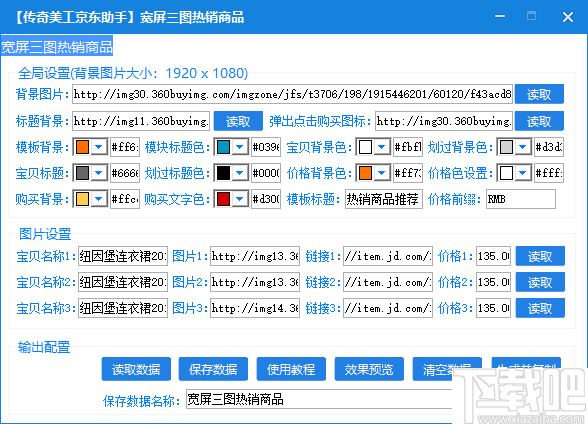Click the 价格2 value field
Viewport: 588px width, 424px height.
point(494,282)
